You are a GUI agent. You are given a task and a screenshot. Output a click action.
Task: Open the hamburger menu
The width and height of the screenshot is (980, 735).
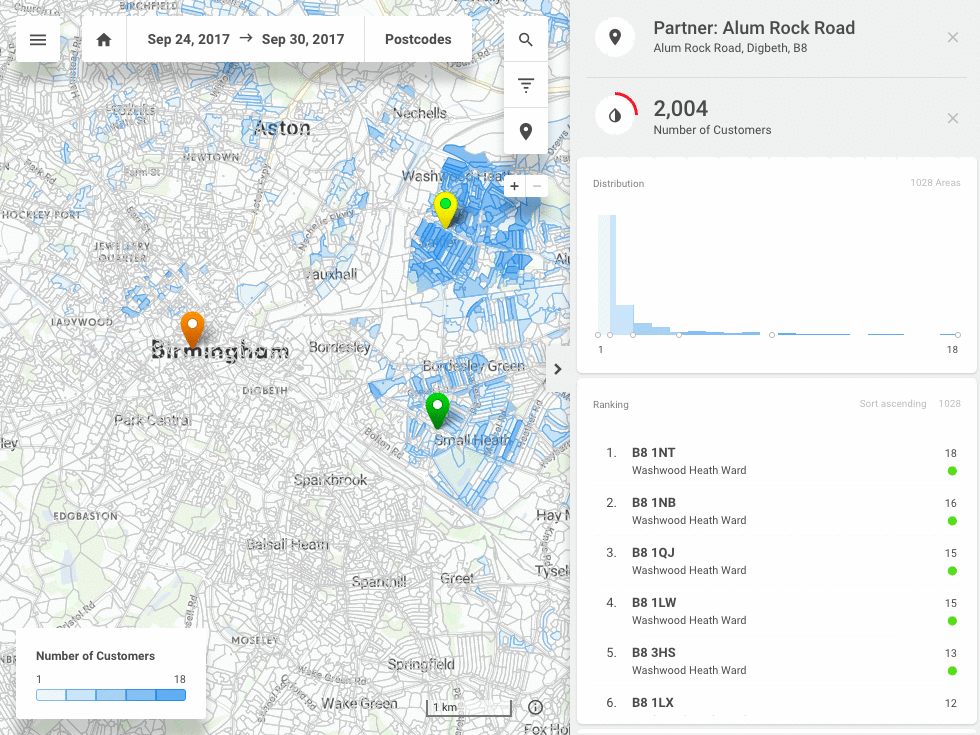coord(38,40)
